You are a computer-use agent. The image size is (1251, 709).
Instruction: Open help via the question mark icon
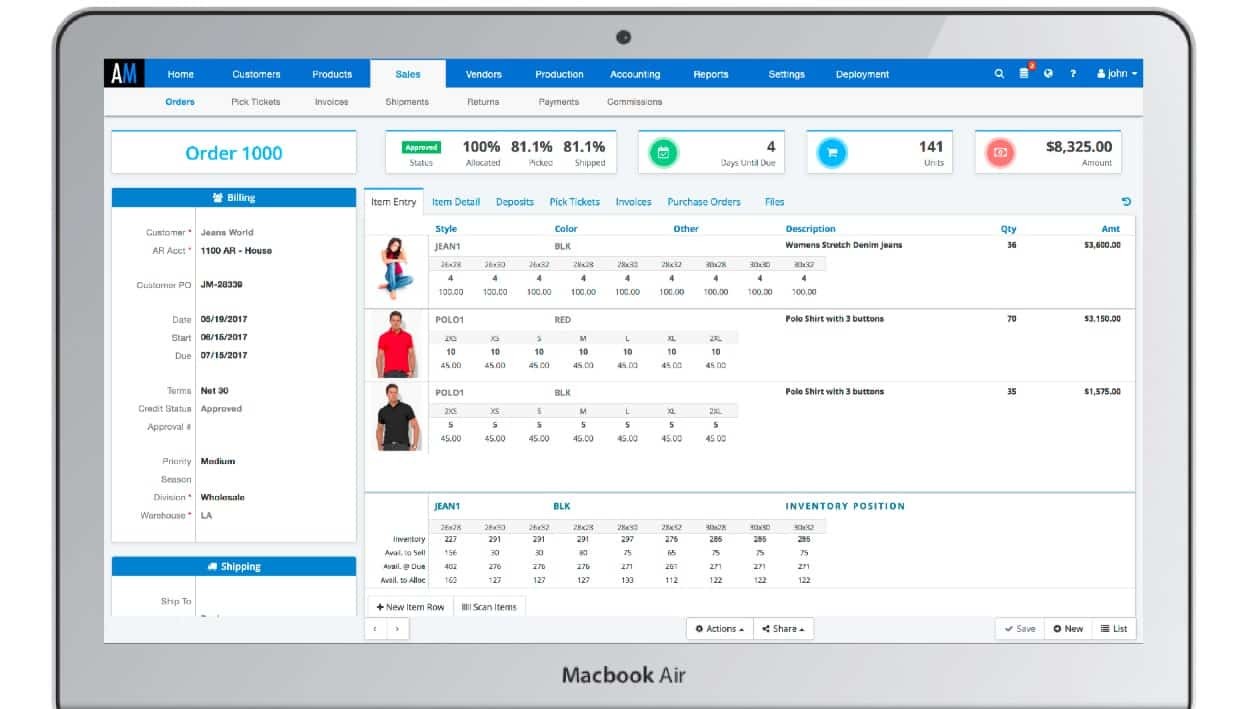pyautogui.click(x=1071, y=74)
